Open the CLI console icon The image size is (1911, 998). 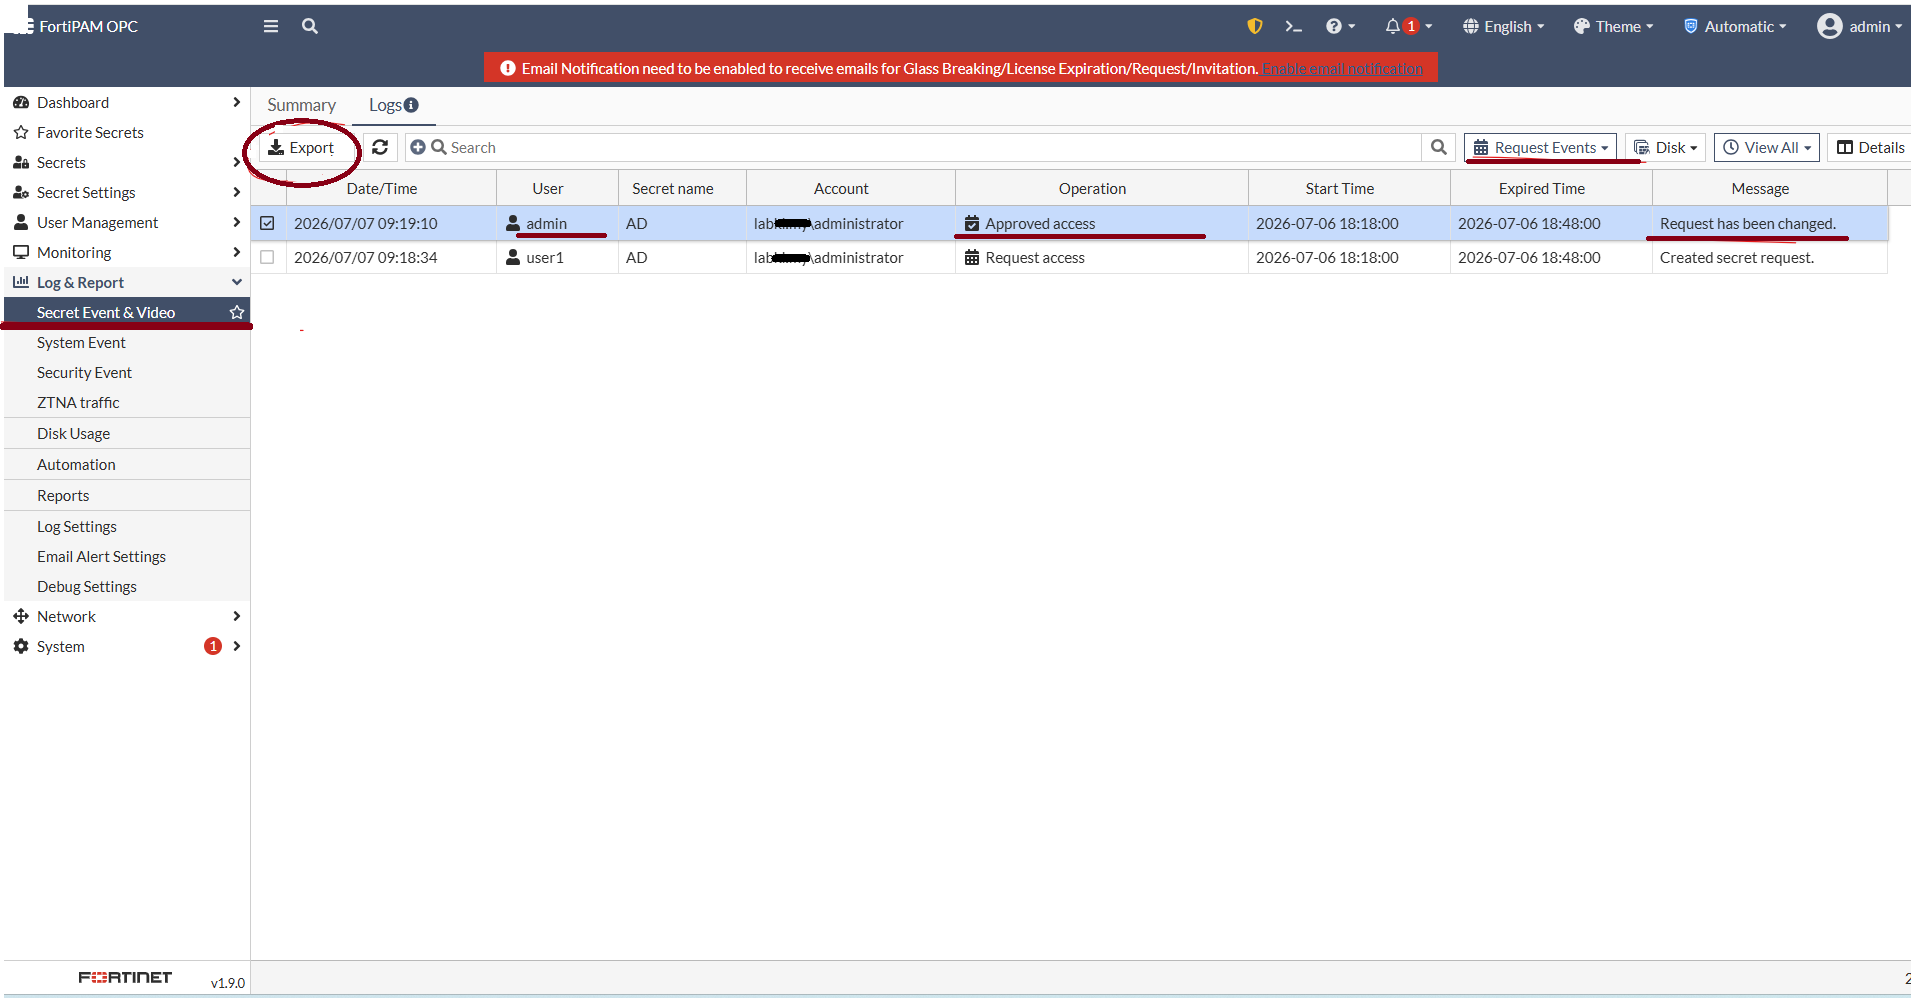point(1293,26)
